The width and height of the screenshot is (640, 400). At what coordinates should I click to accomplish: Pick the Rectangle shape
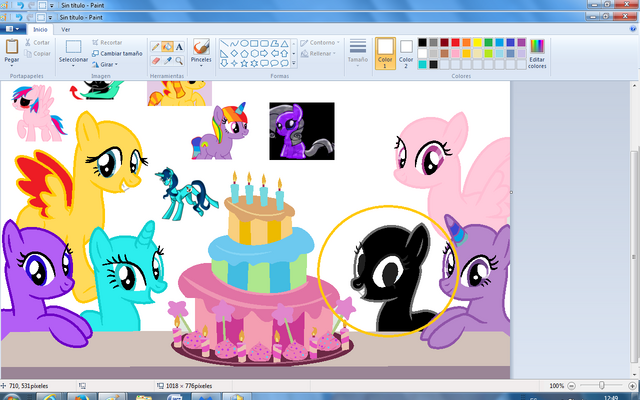click(254, 43)
